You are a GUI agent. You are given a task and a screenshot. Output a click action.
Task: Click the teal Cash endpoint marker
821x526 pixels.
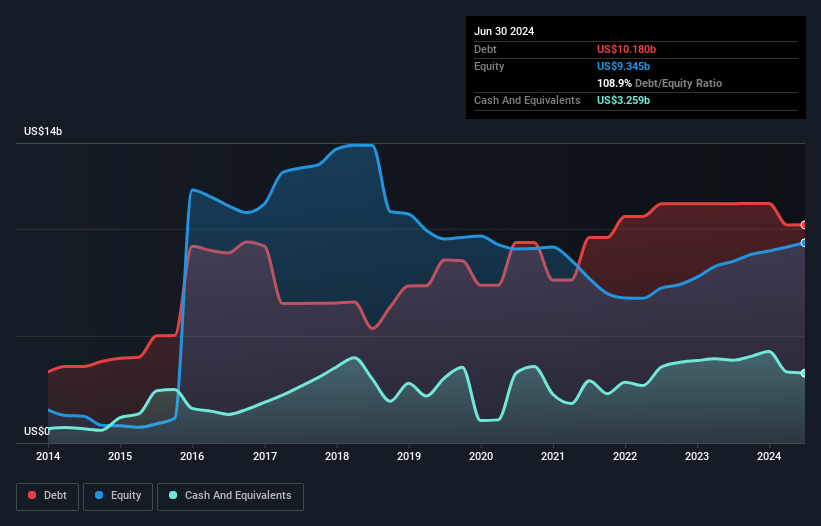804,373
